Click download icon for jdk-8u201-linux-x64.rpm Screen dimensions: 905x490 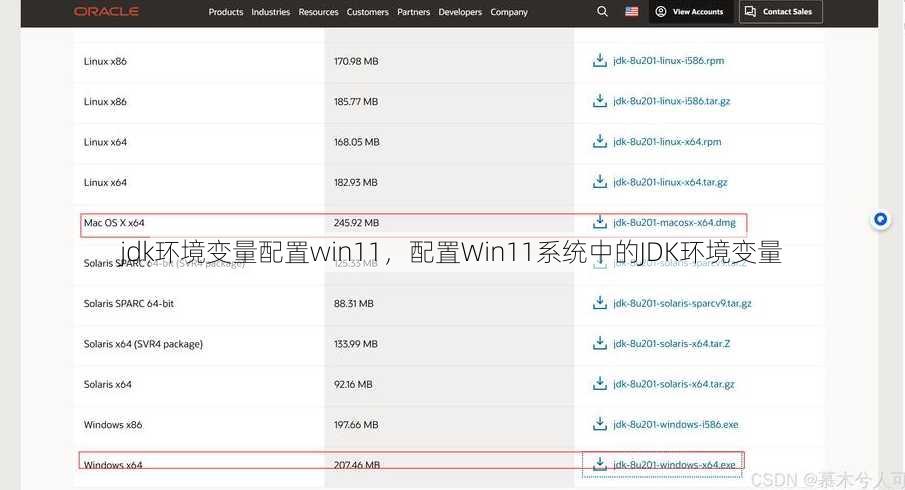tap(600, 141)
